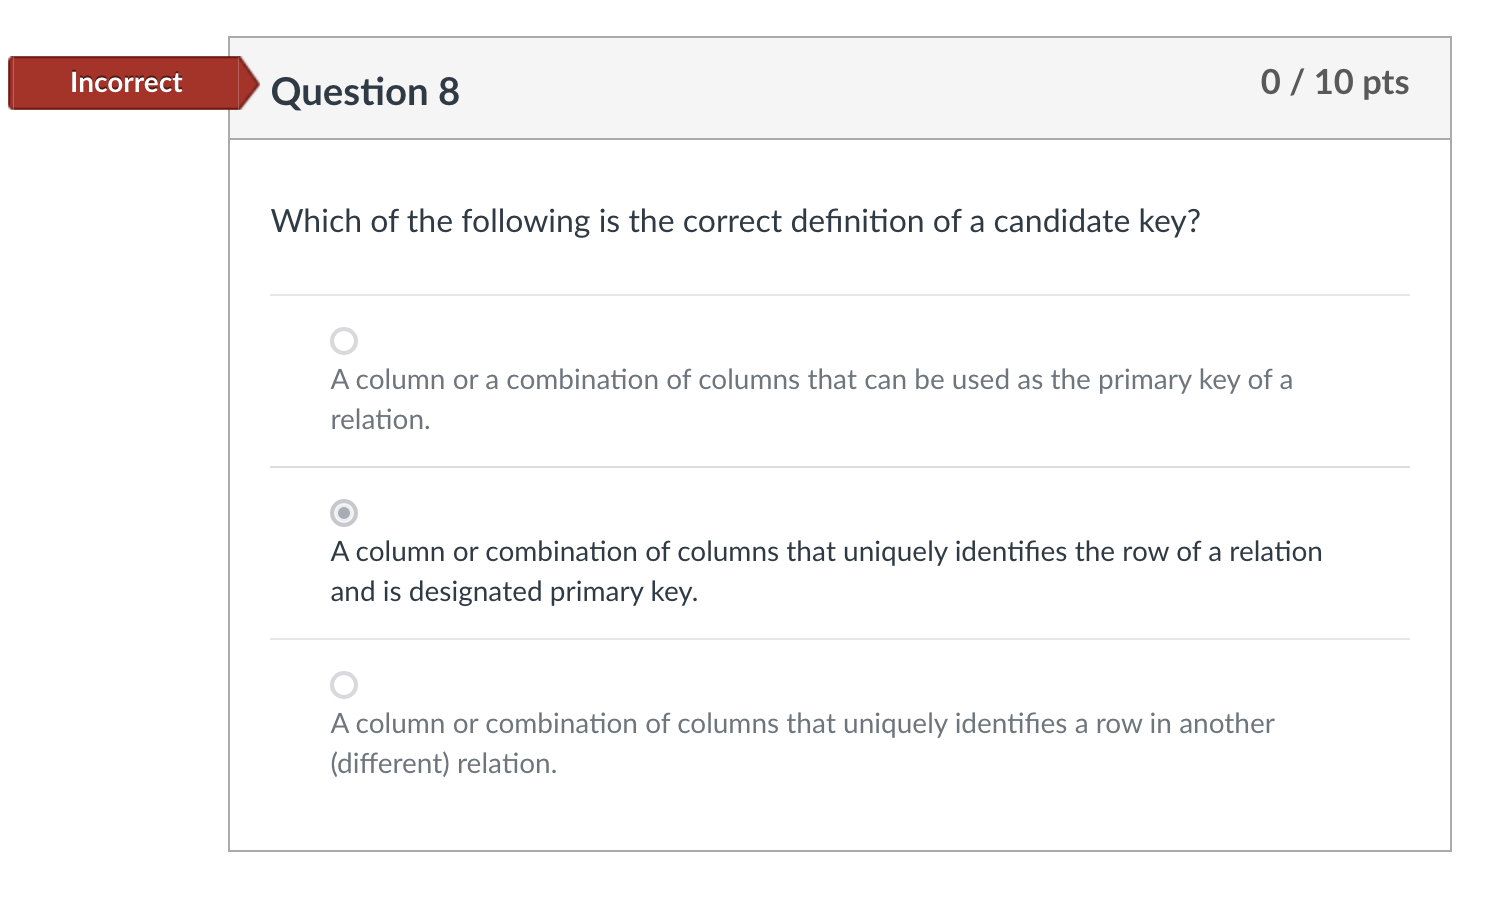The height and width of the screenshot is (912, 1508).
Task: Click the '10 pts' portion of the score
Action: (1361, 82)
